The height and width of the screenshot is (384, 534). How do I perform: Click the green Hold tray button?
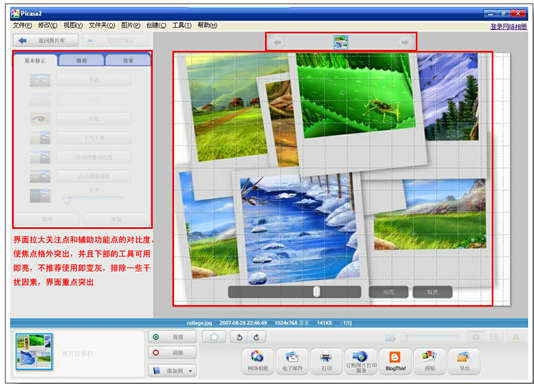pyautogui.click(x=172, y=337)
